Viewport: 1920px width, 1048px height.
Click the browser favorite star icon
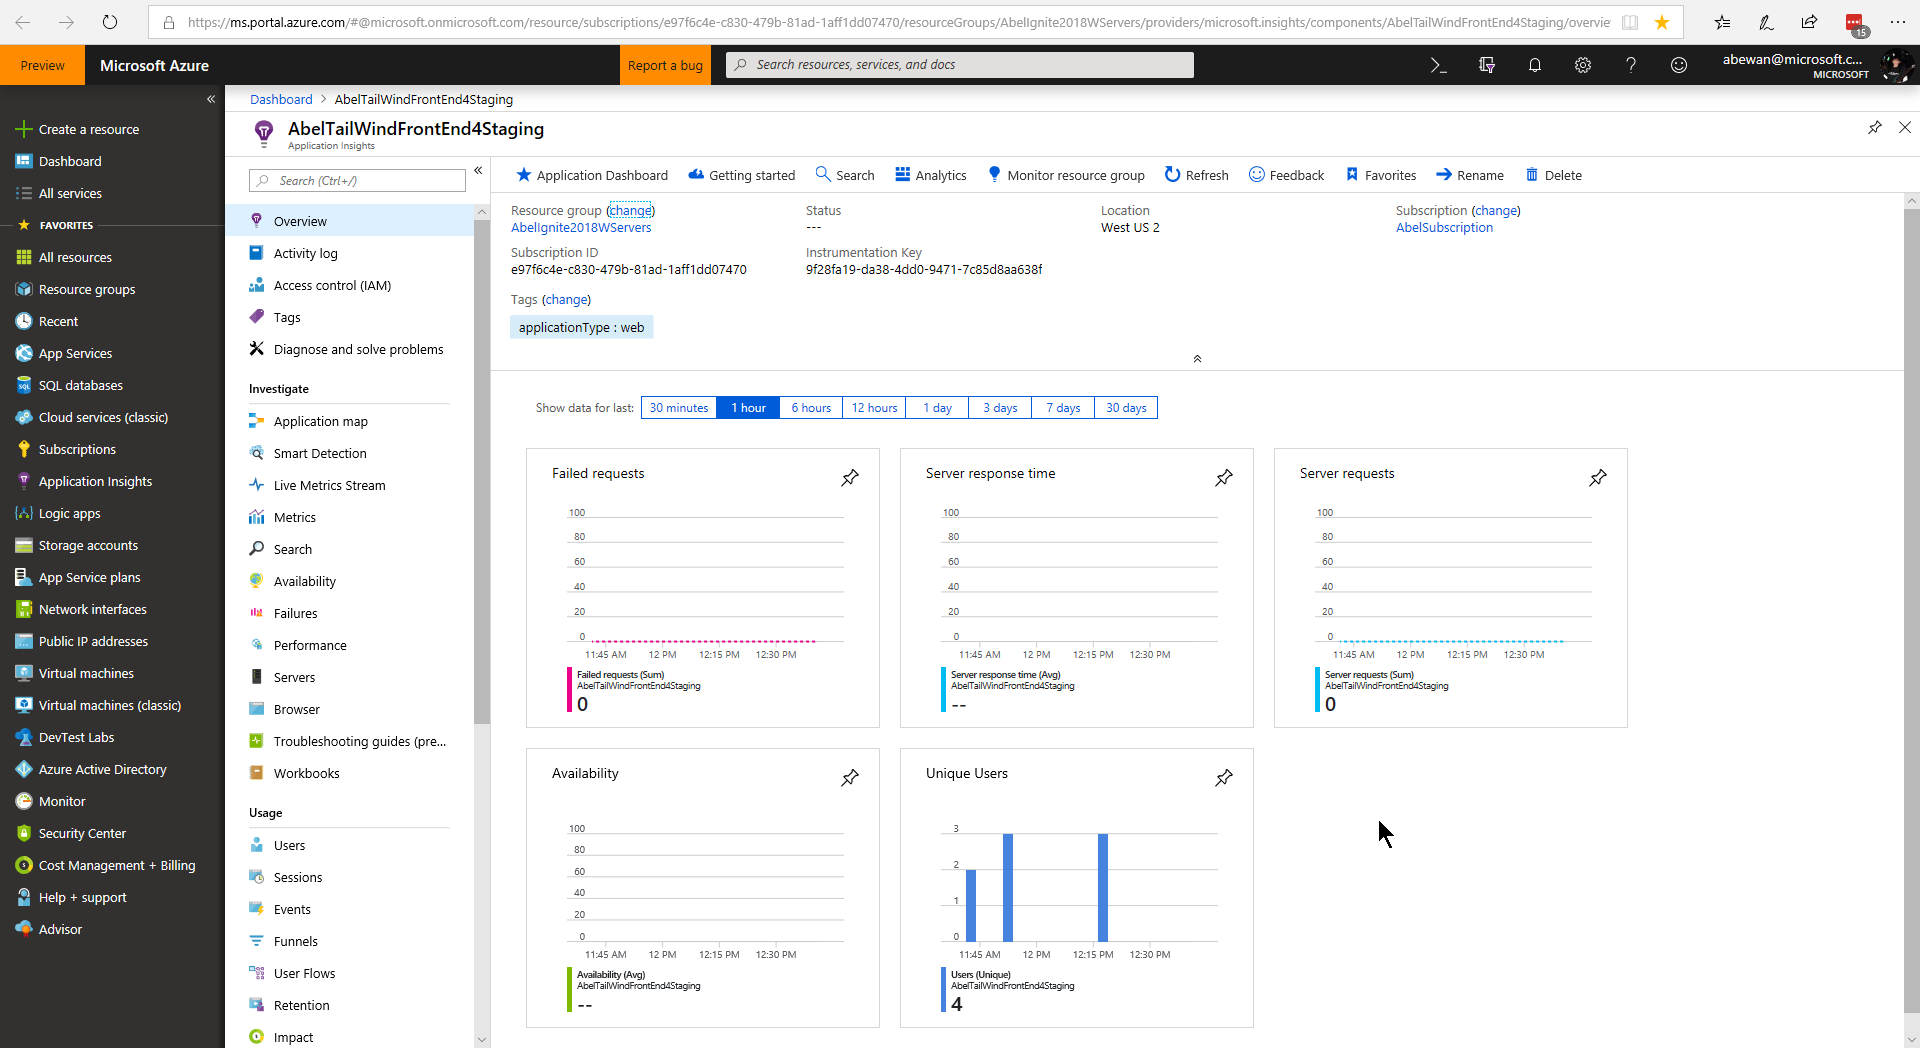point(1662,22)
